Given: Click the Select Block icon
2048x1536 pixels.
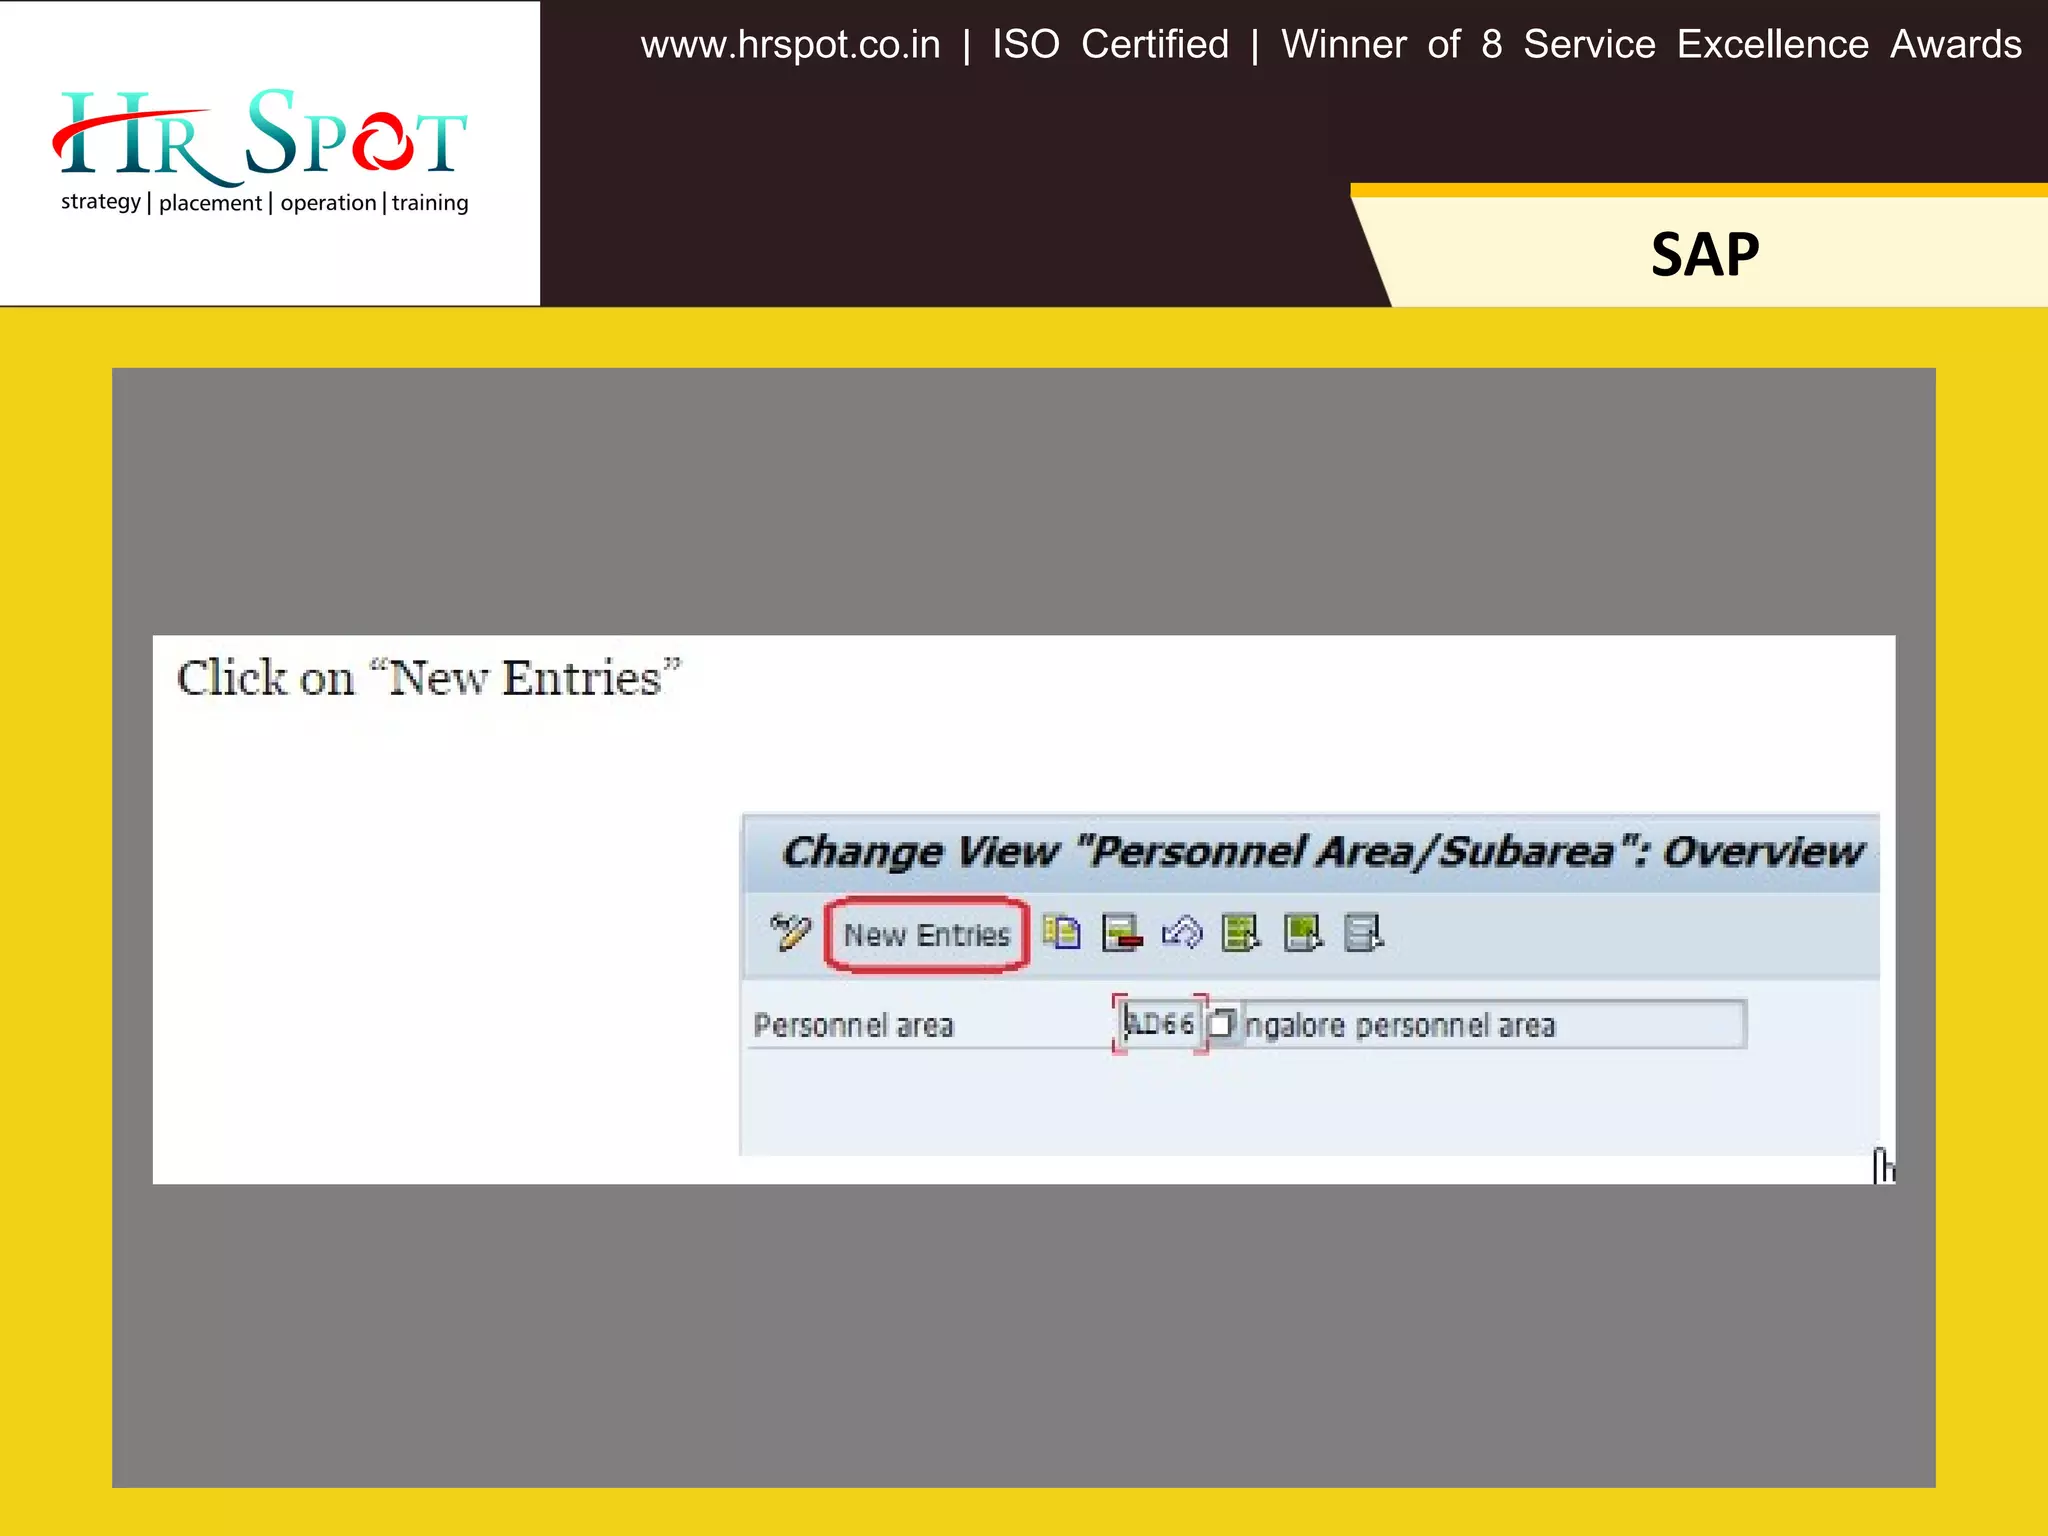Looking at the screenshot, I should 1303,933.
